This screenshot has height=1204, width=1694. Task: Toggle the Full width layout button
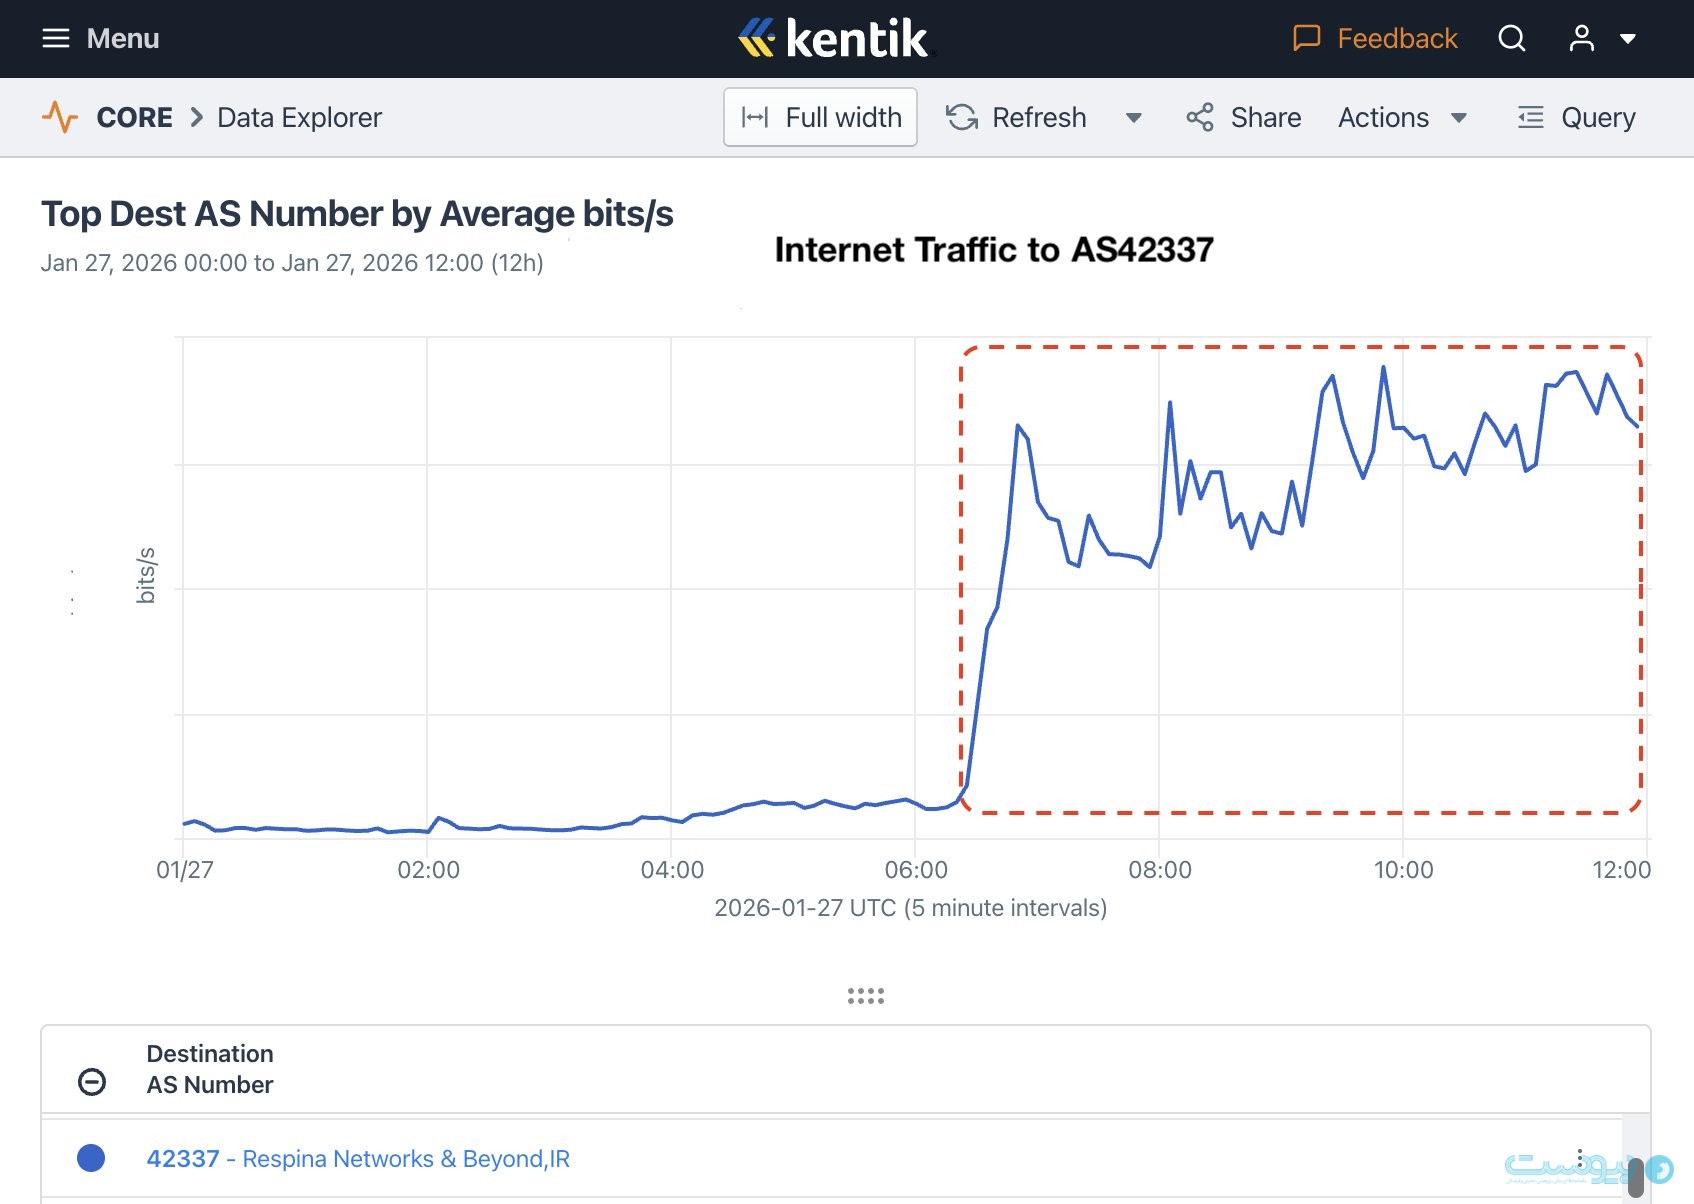820,117
